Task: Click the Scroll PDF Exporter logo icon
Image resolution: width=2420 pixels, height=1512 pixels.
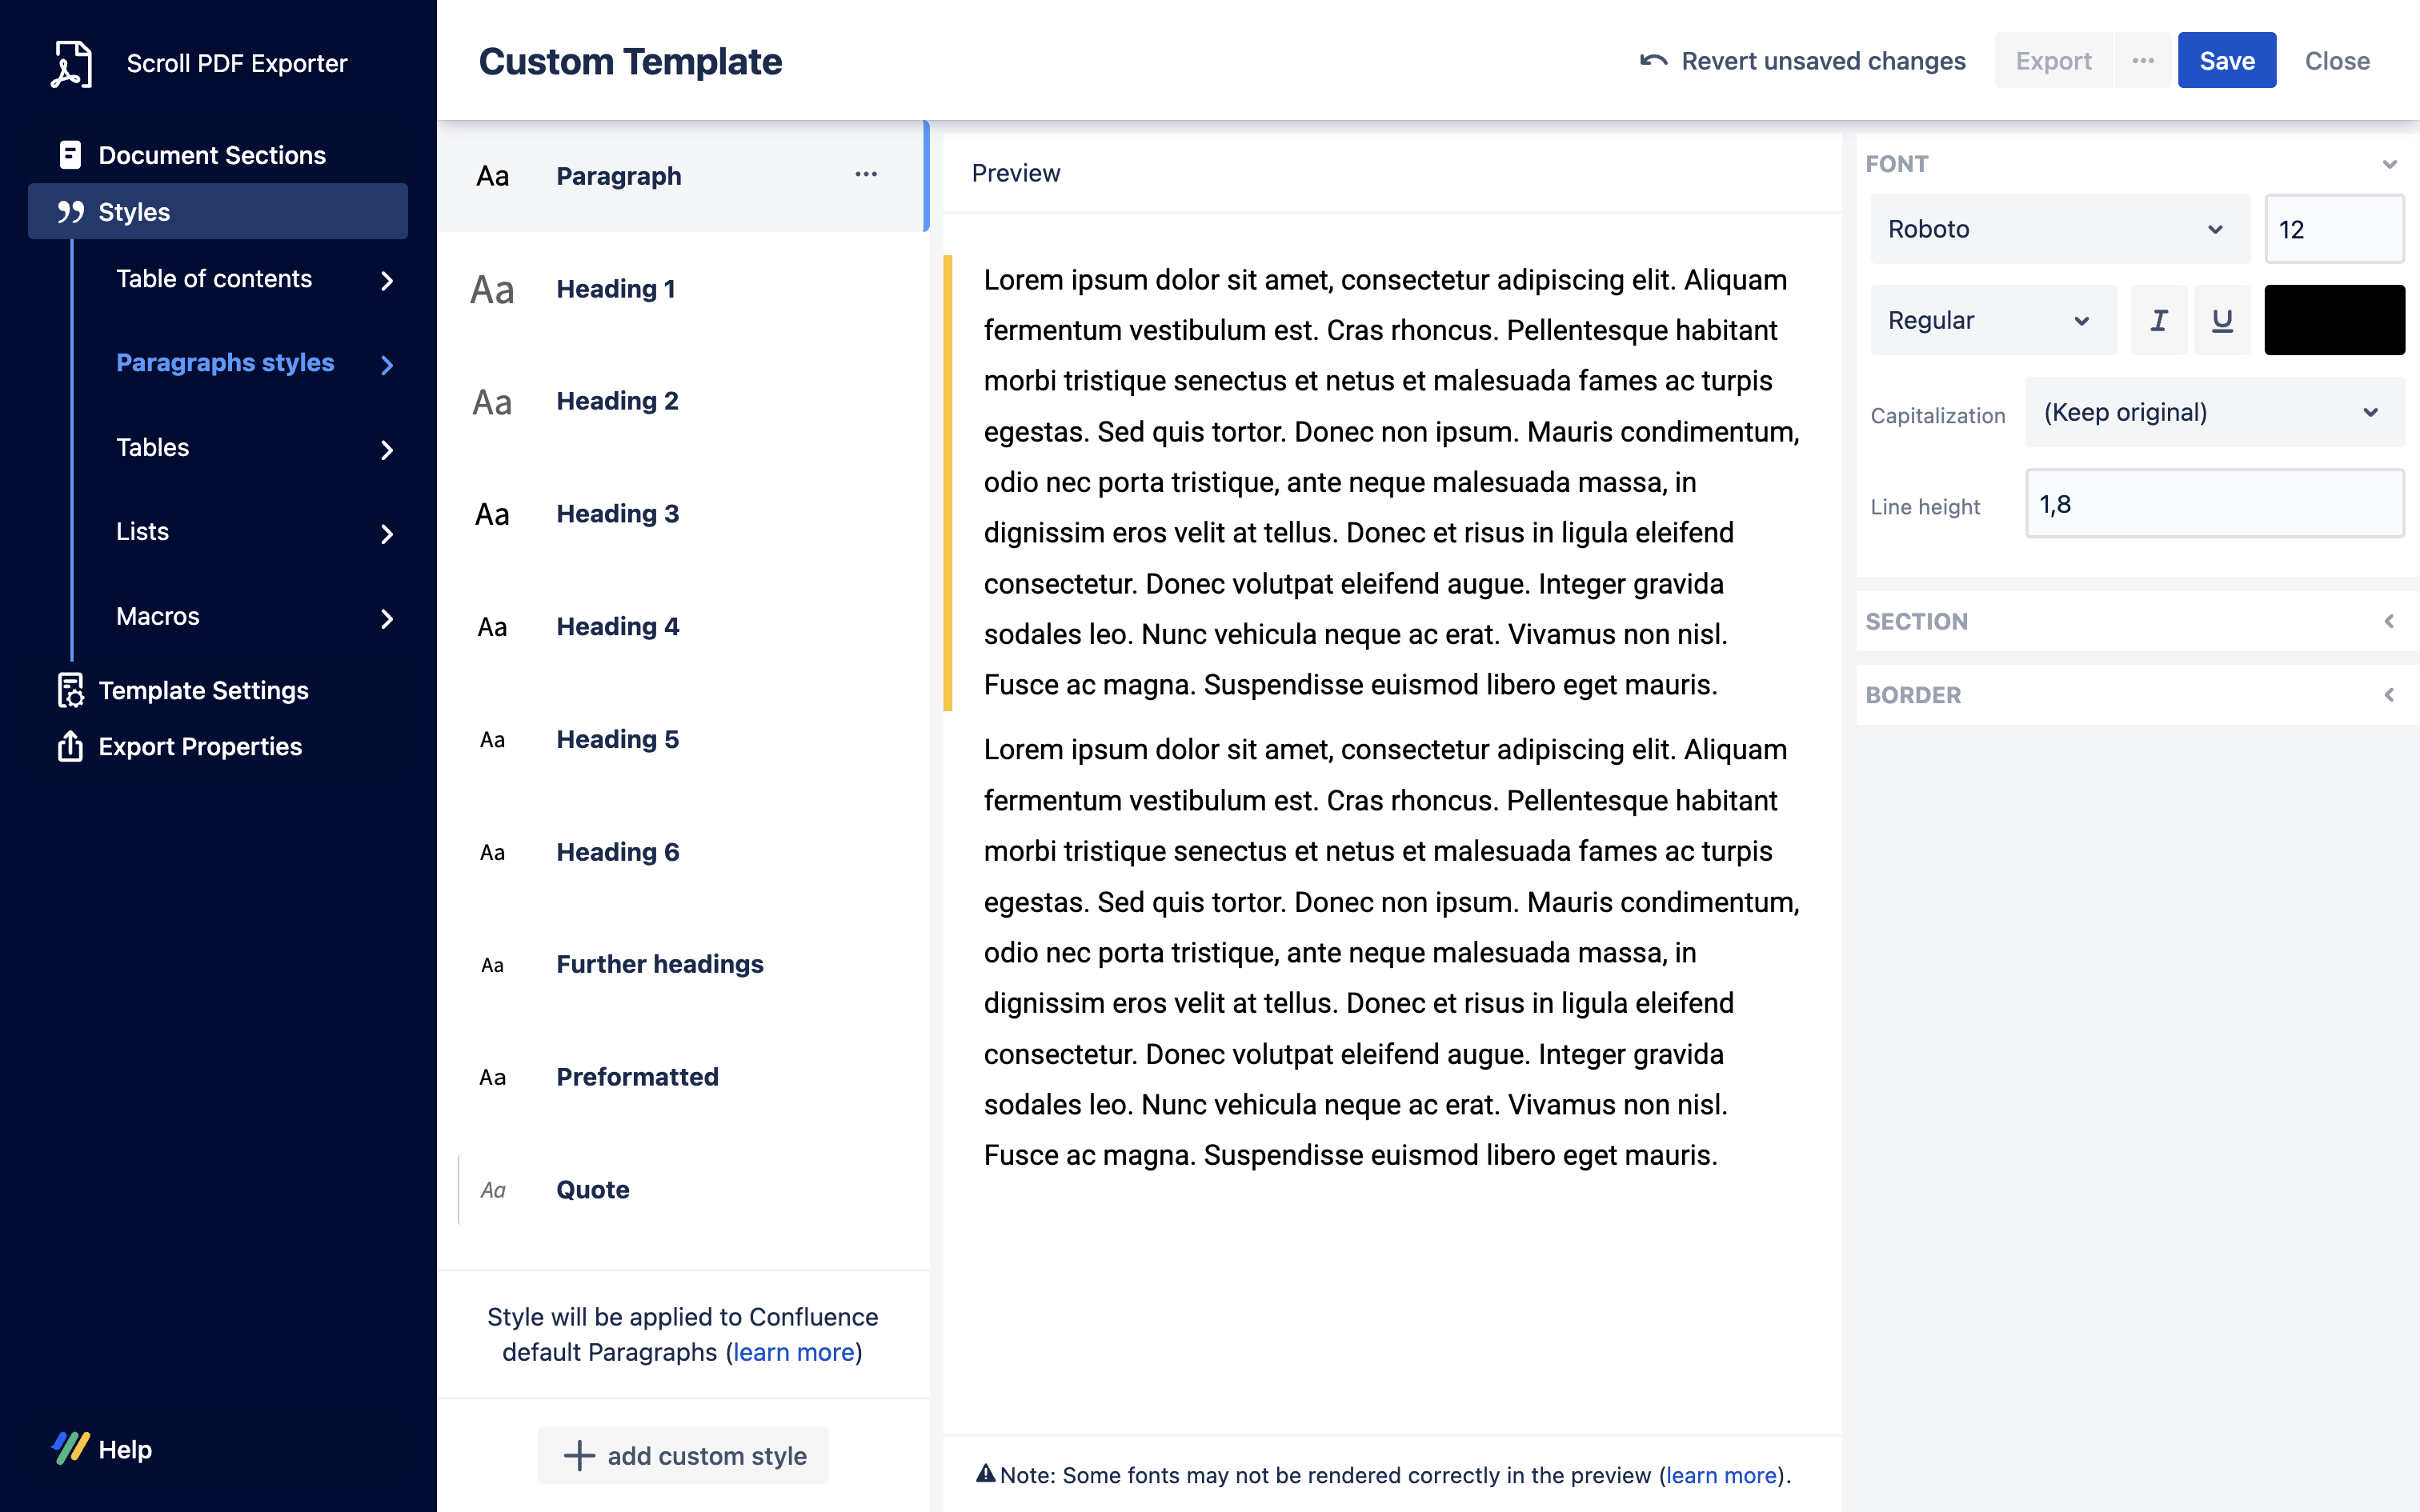Action: point(71,64)
